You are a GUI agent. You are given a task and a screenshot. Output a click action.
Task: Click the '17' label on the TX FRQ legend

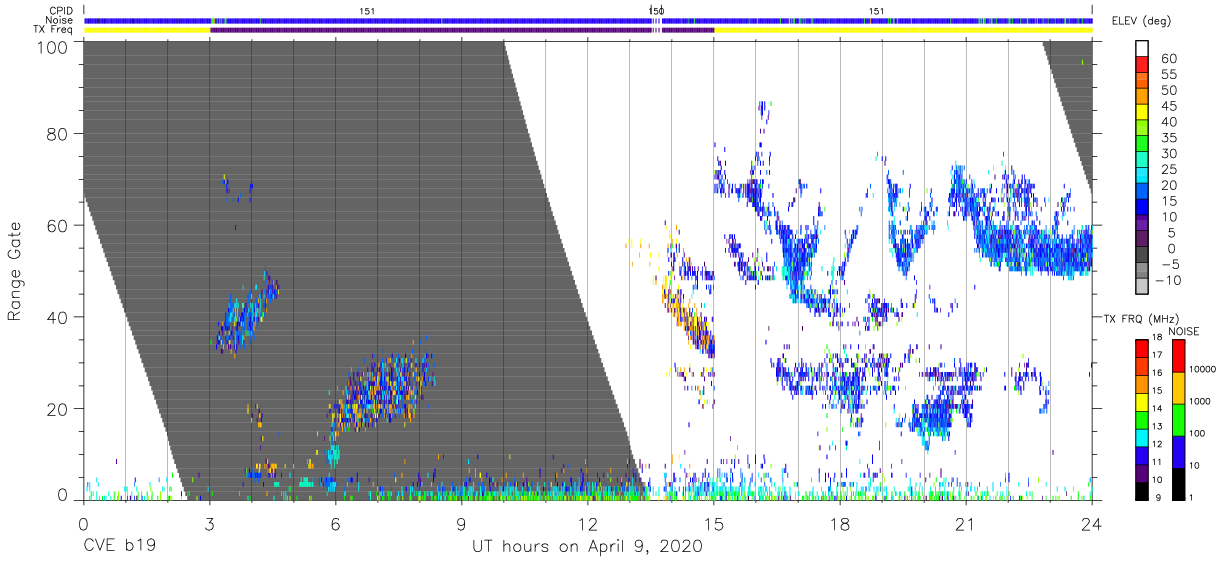coord(1155,355)
